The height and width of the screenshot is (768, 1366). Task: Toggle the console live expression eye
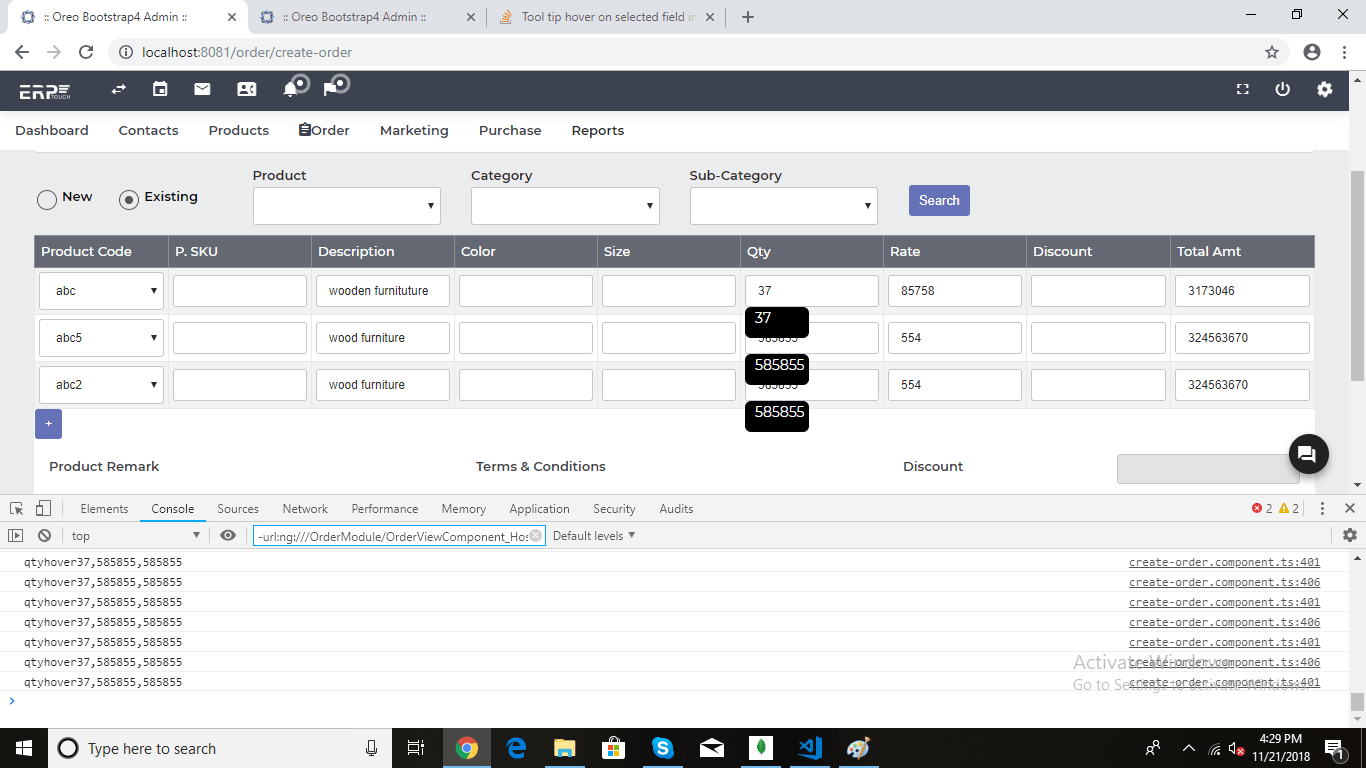coord(228,536)
